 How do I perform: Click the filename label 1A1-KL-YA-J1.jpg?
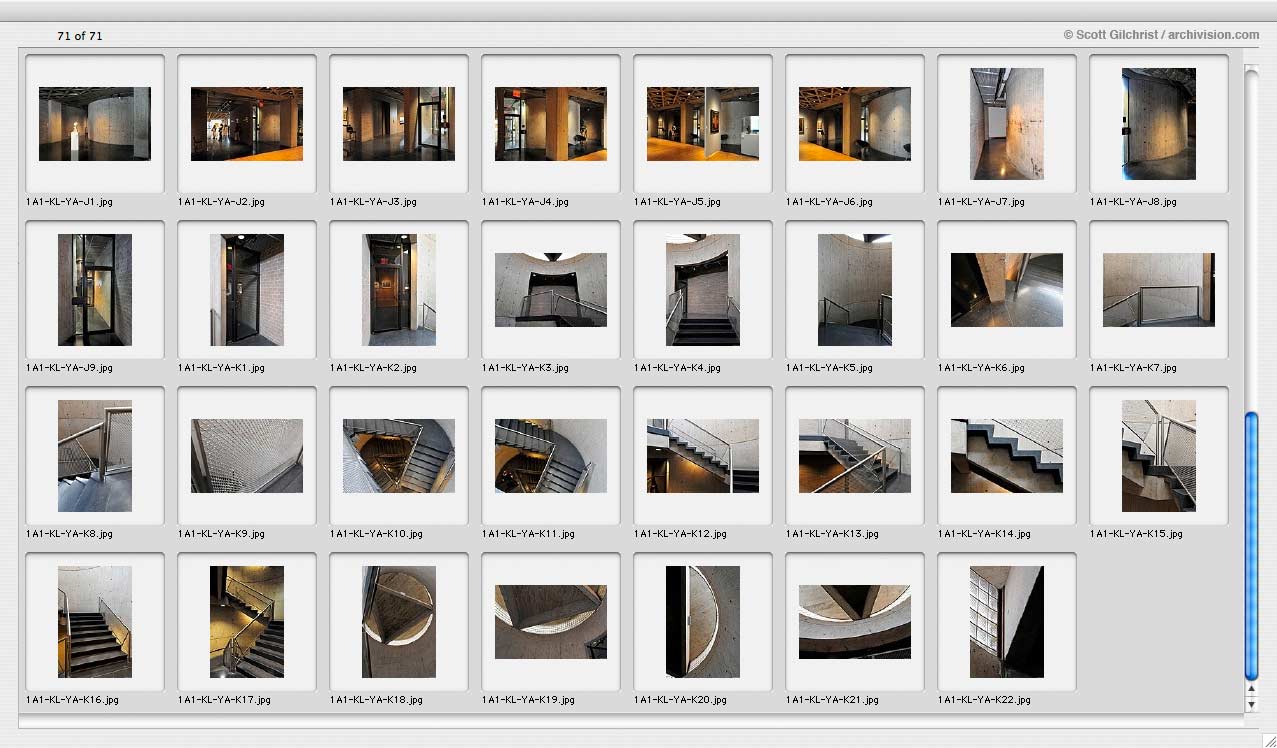click(x=69, y=202)
